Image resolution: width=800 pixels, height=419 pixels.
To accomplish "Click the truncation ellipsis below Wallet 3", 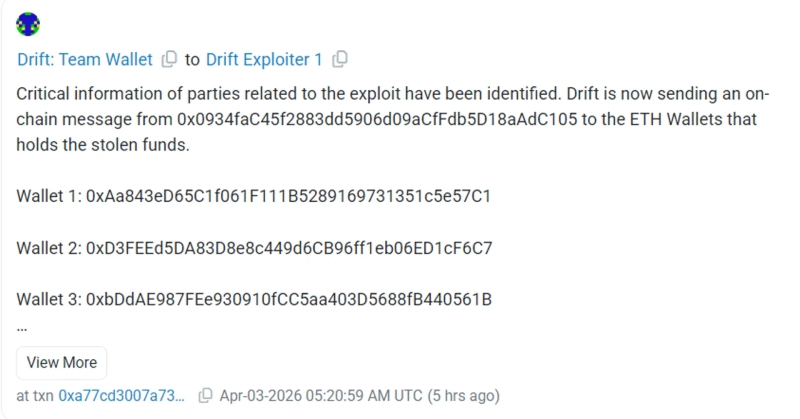I will pyautogui.click(x=22, y=325).
